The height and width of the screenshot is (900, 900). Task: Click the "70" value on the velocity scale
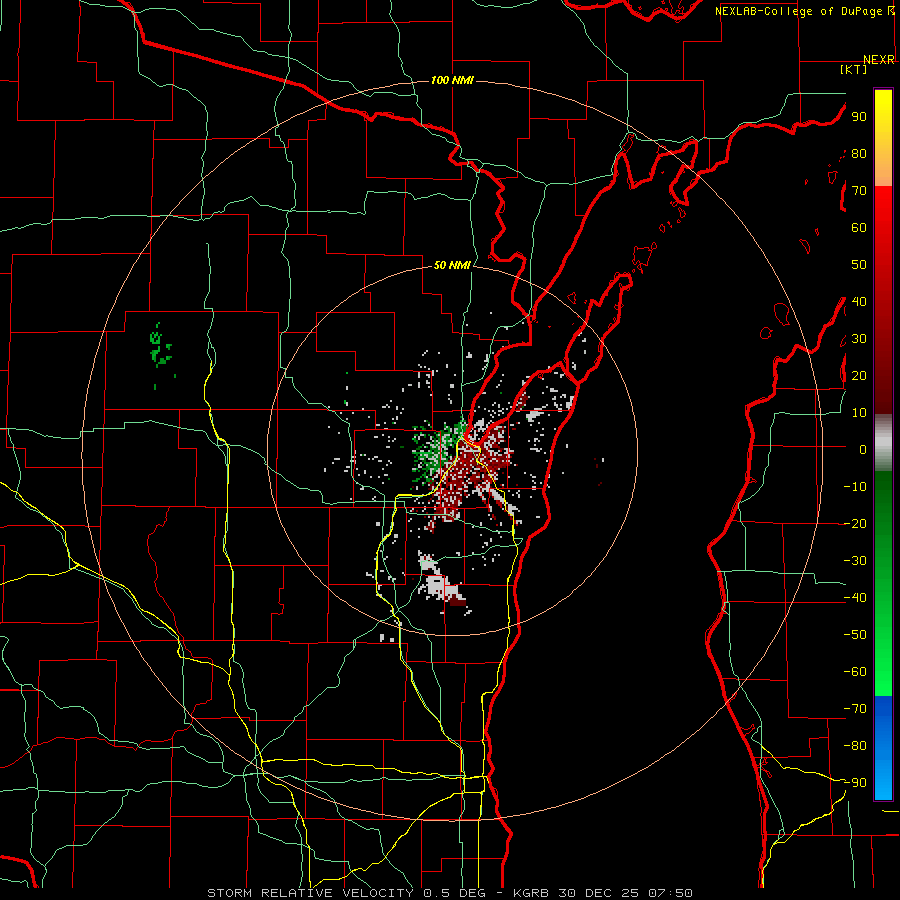pyautogui.click(x=859, y=191)
